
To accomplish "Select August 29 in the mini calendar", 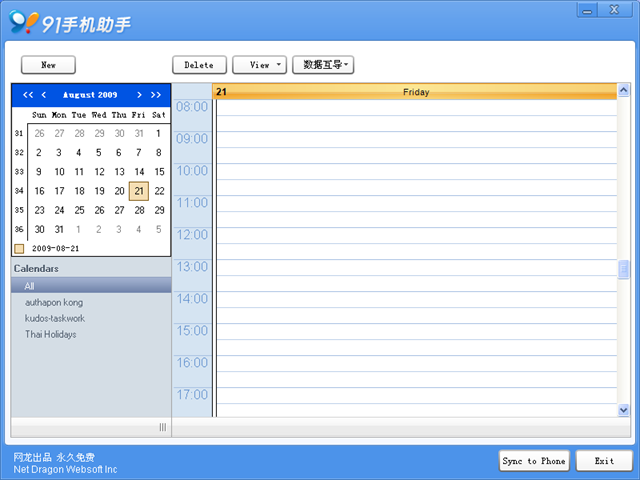I will pyautogui.click(x=159, y=210).
